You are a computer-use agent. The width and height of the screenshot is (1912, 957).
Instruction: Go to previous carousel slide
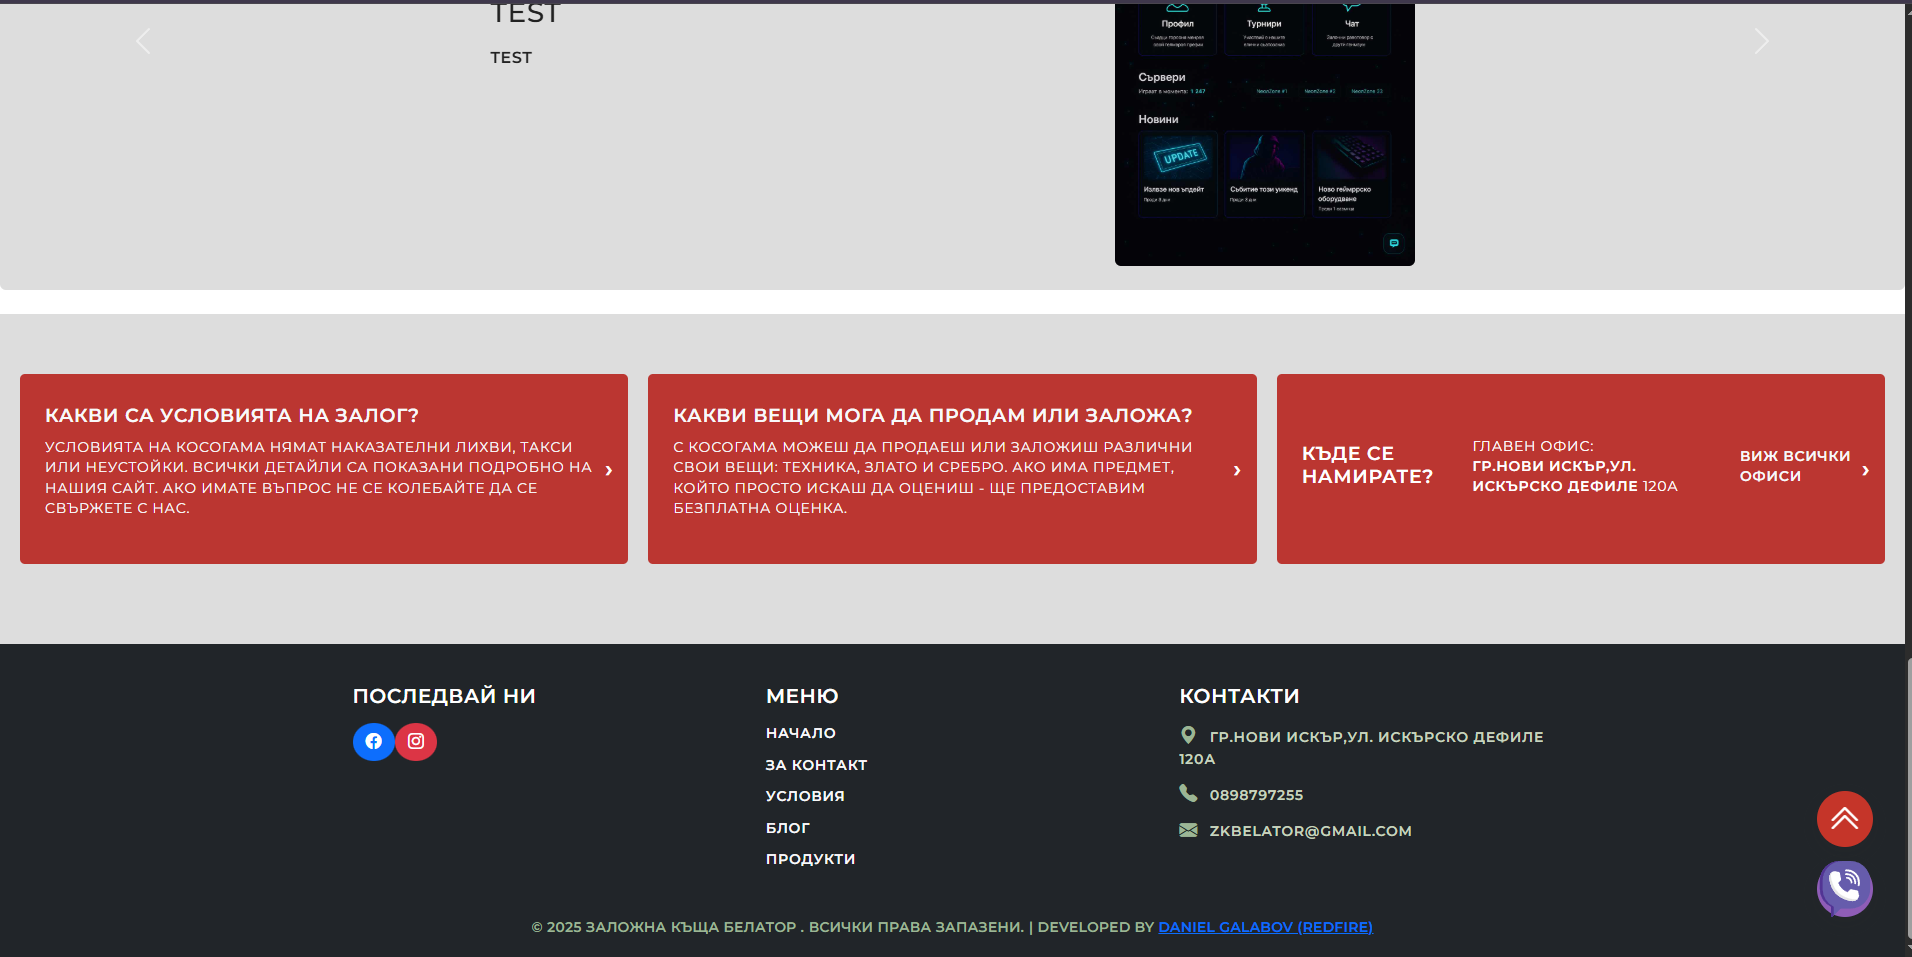(x=143, y=41)
